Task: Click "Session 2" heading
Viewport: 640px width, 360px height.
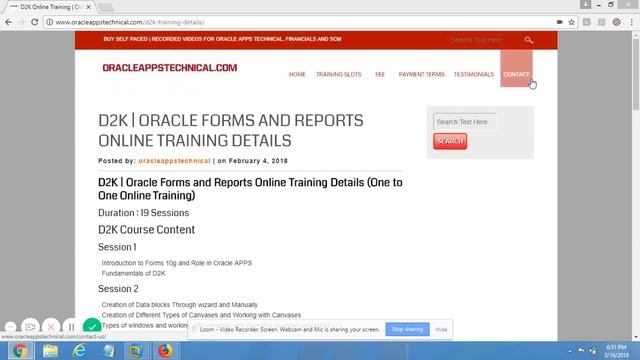Action: tap(118, 289)
